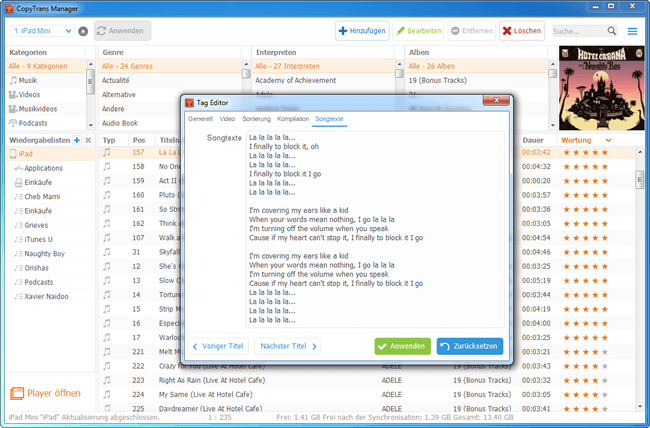Viewport: 650px width, 428px height.
Task: Open the Cheb Mami playlist
Action: (x=51, y=197)
